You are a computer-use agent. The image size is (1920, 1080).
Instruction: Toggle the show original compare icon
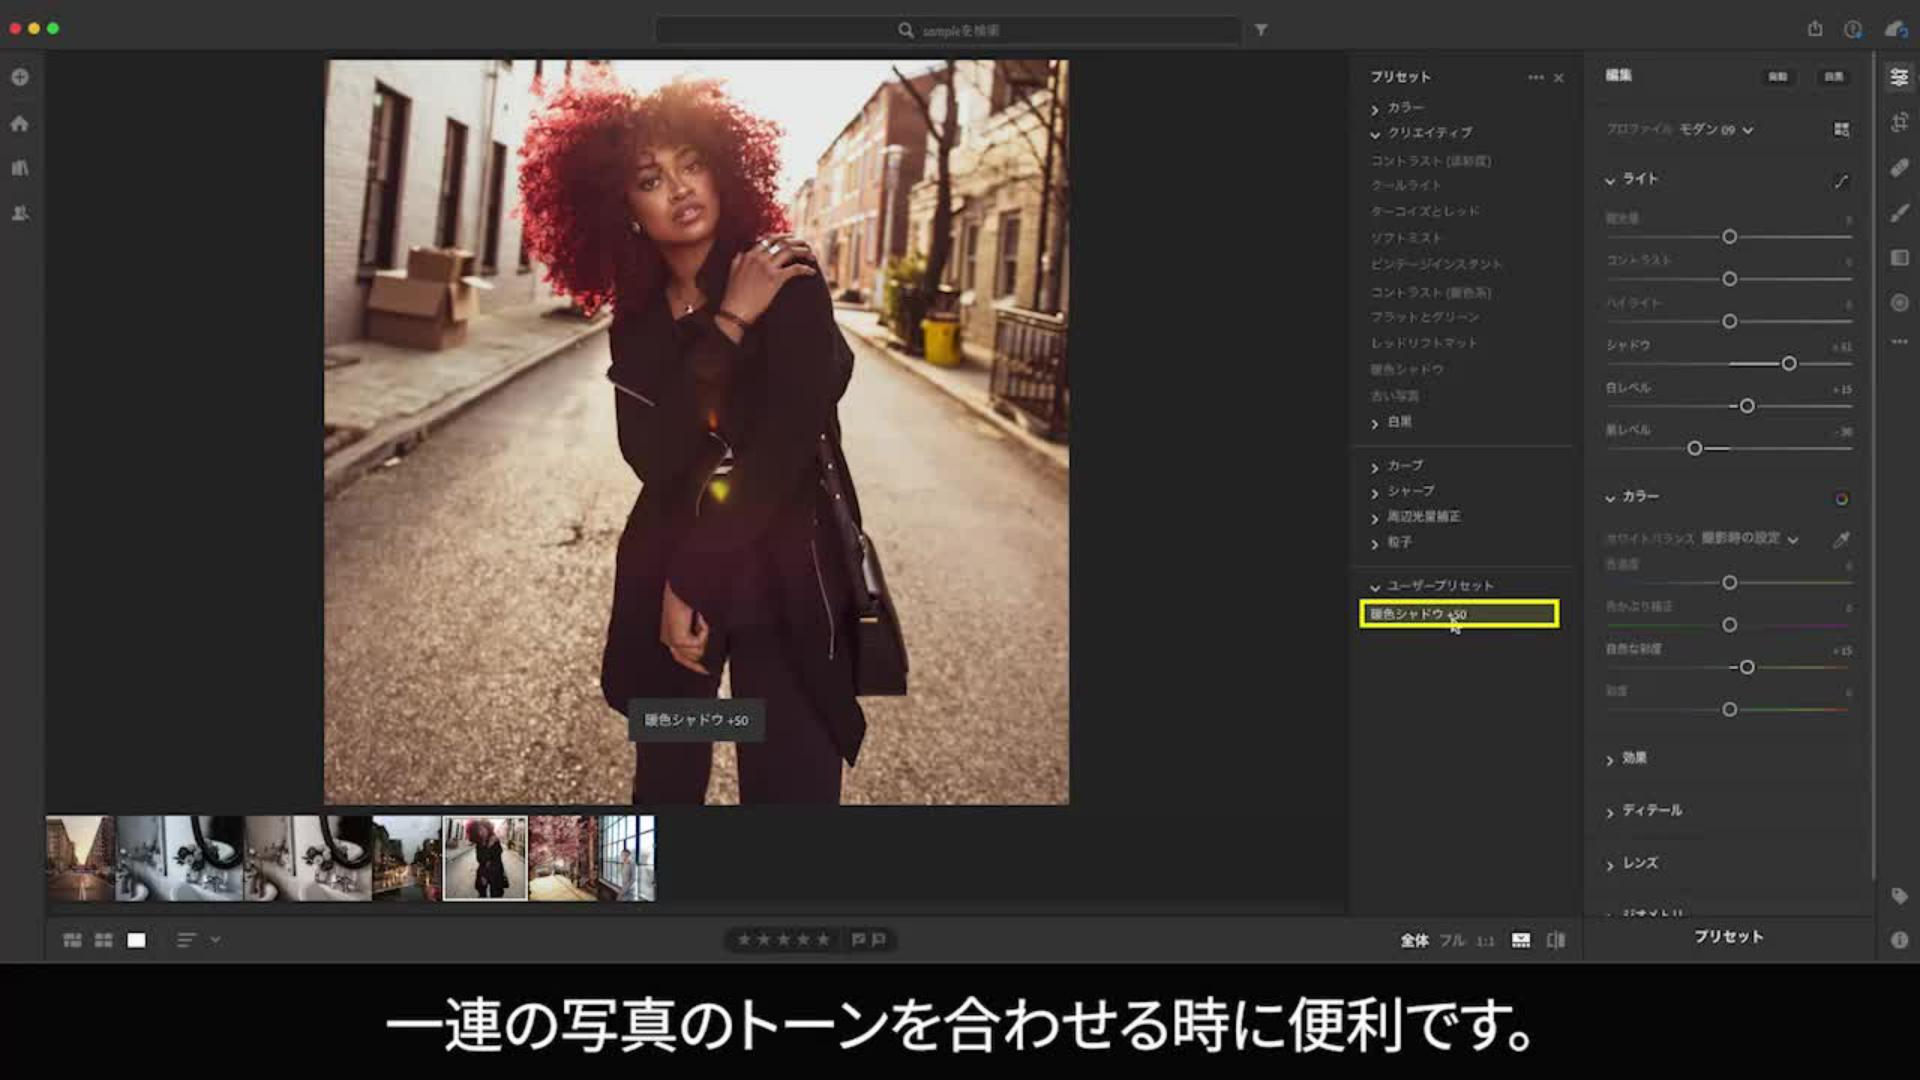tap(1556, 940)
